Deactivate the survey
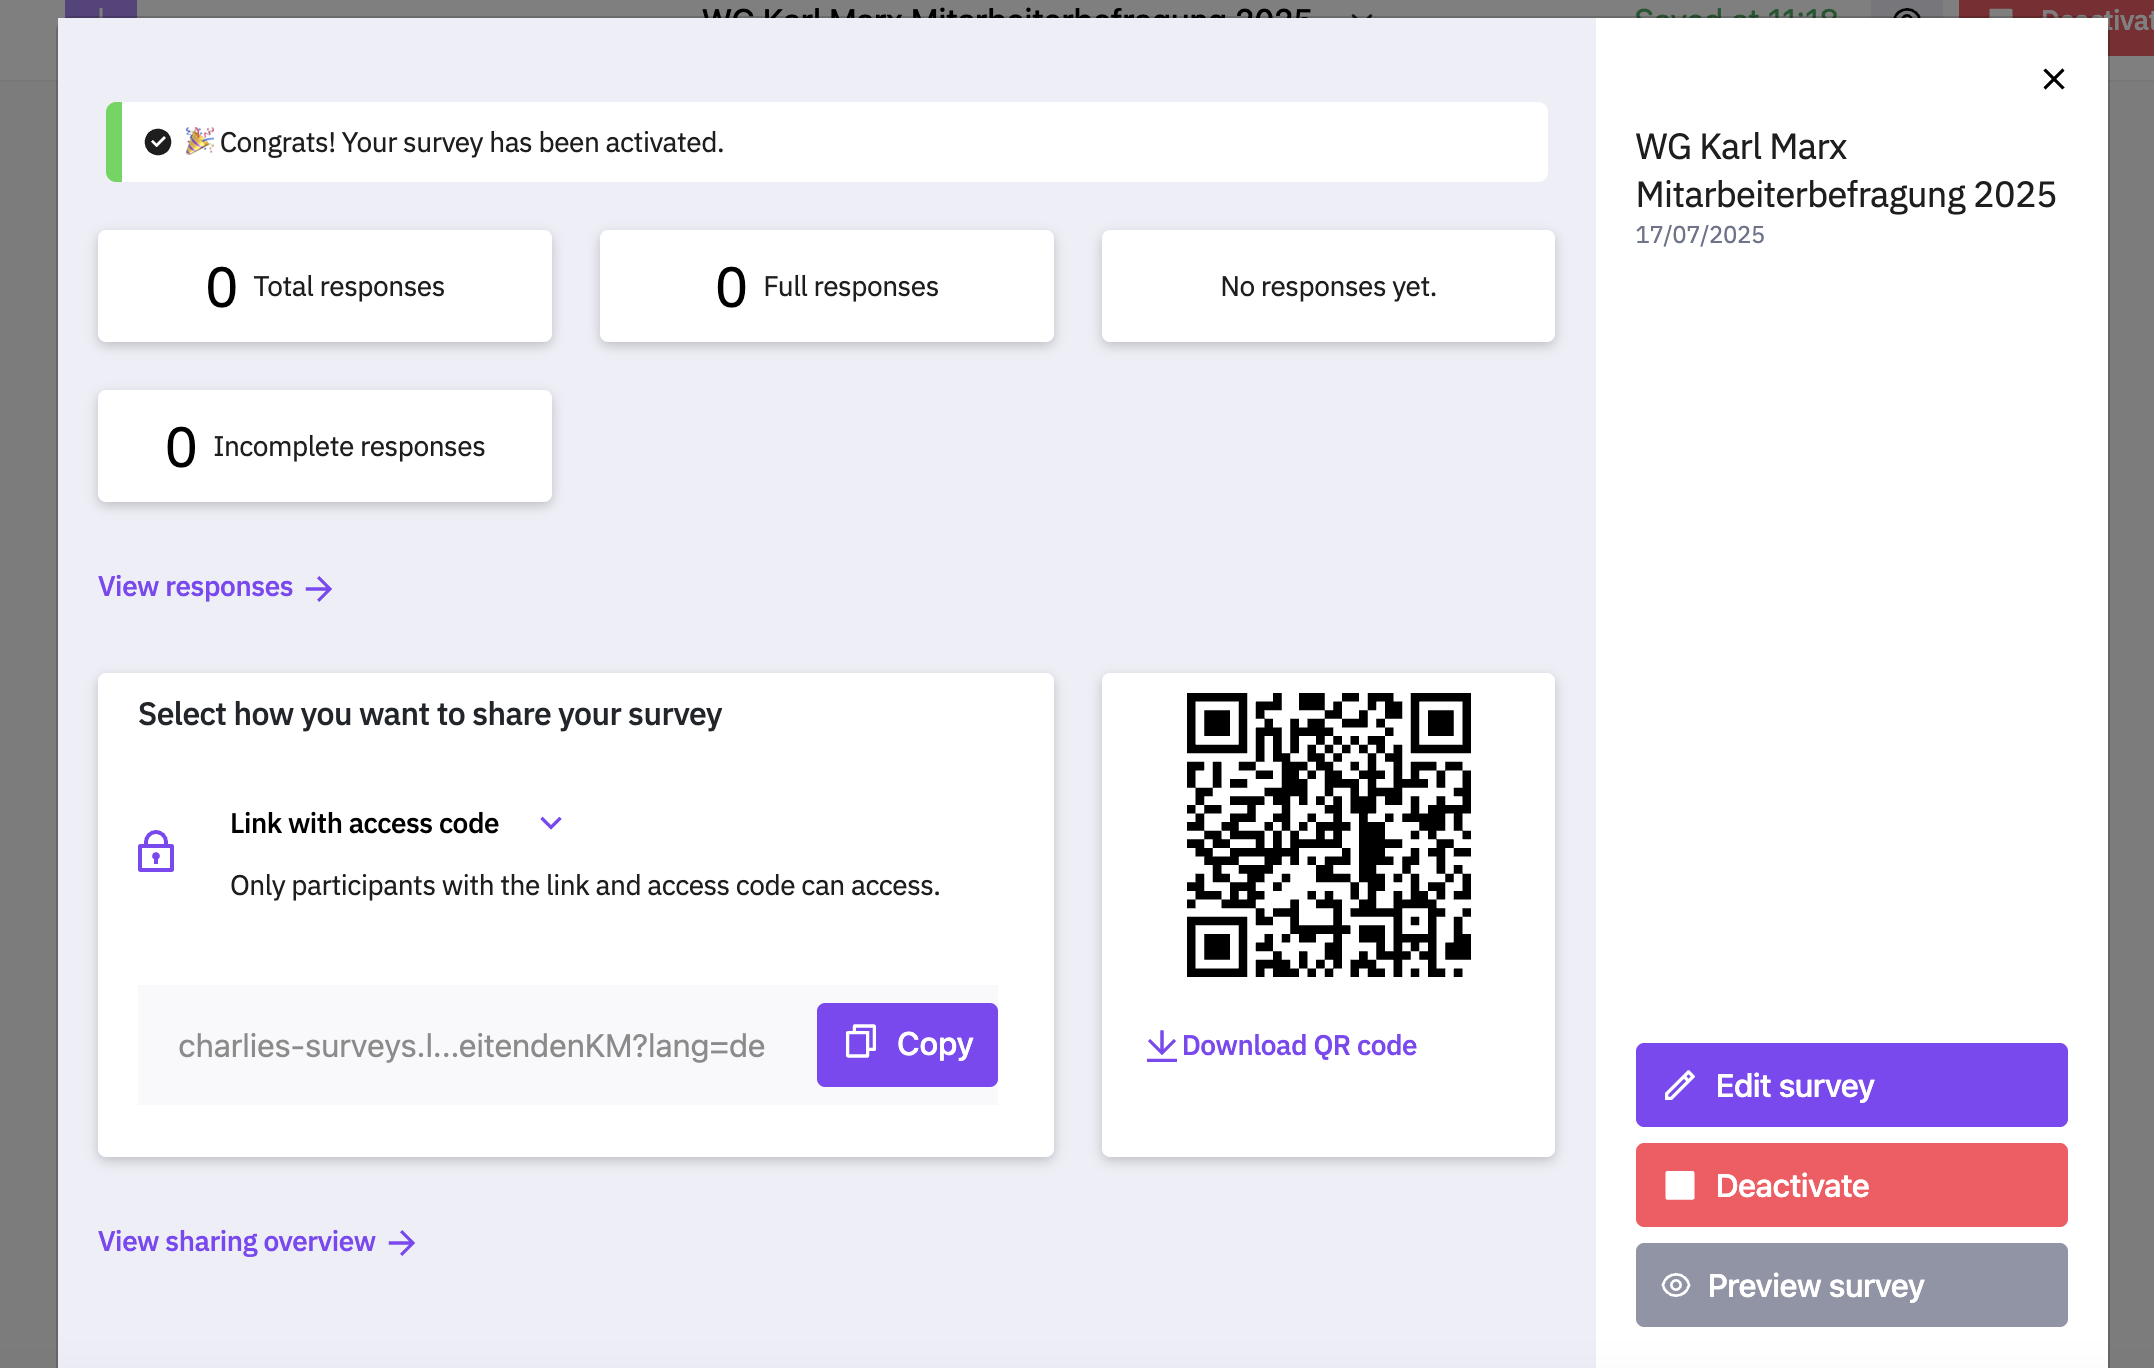This screenshot has height=1368, width=2154. [1851, 1185]
